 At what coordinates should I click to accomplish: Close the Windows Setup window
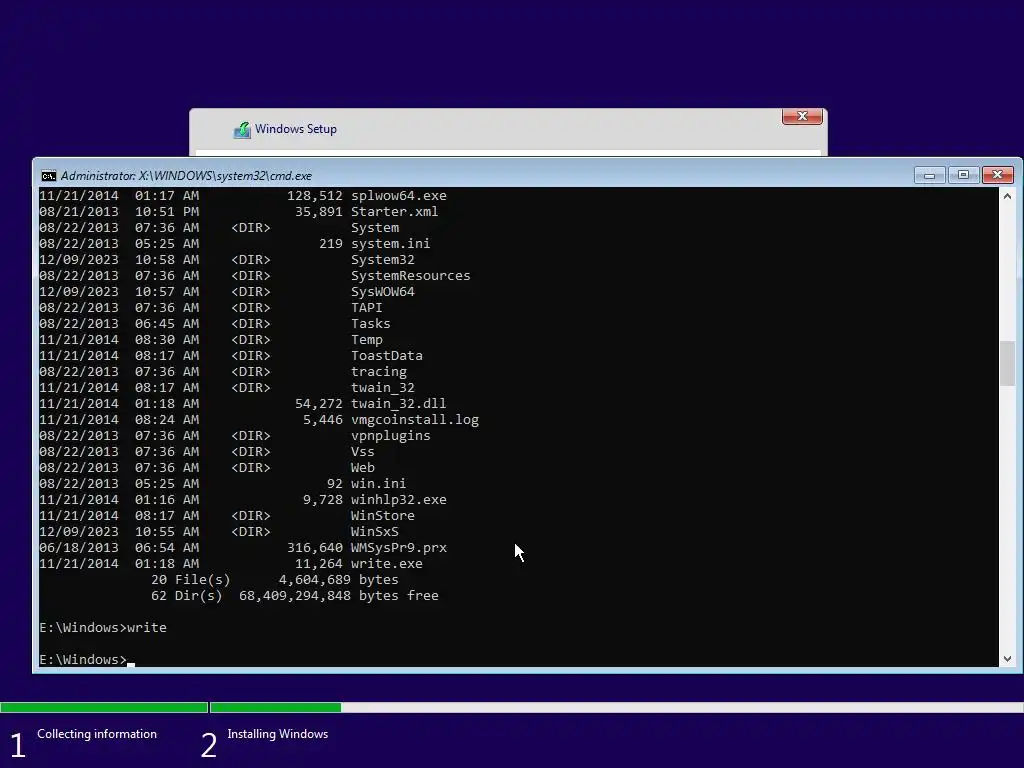coord(802,116)
